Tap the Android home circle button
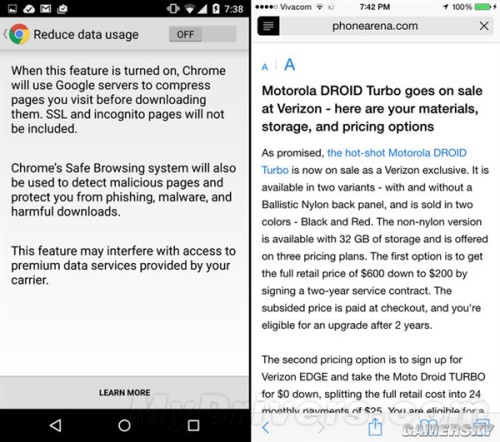The image size is (500, 442). click(124, 425)
